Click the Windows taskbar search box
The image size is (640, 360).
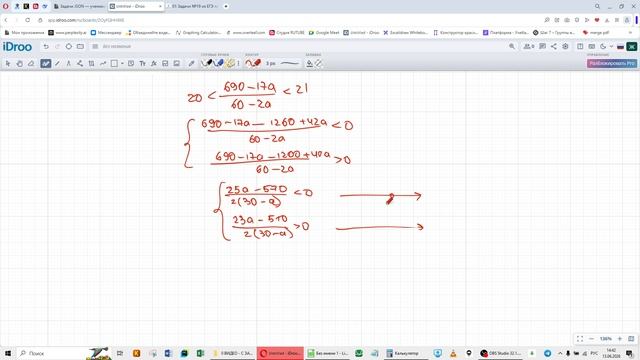coord(64,353)
